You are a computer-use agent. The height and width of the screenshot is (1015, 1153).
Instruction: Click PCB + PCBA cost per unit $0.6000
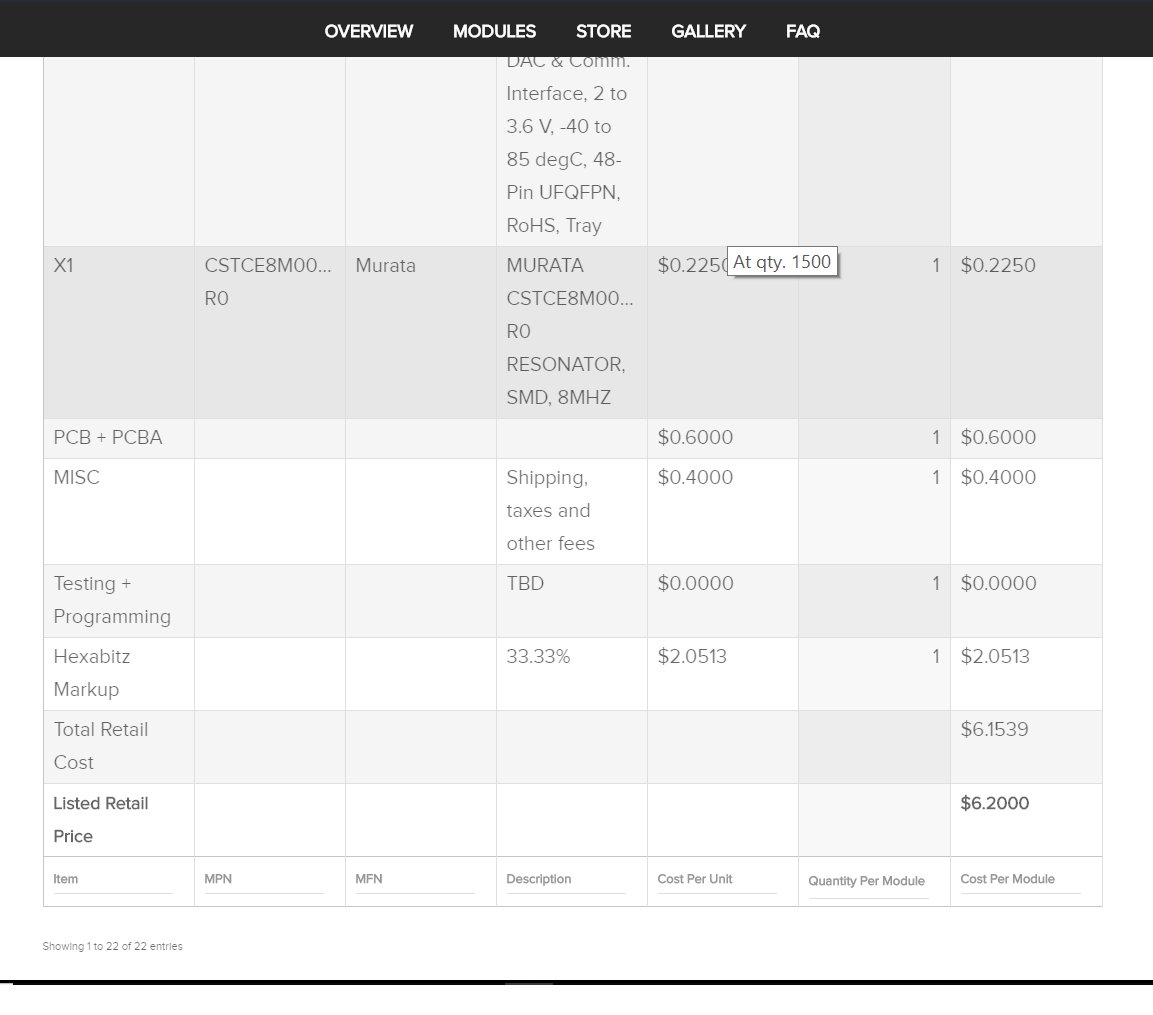695,438
